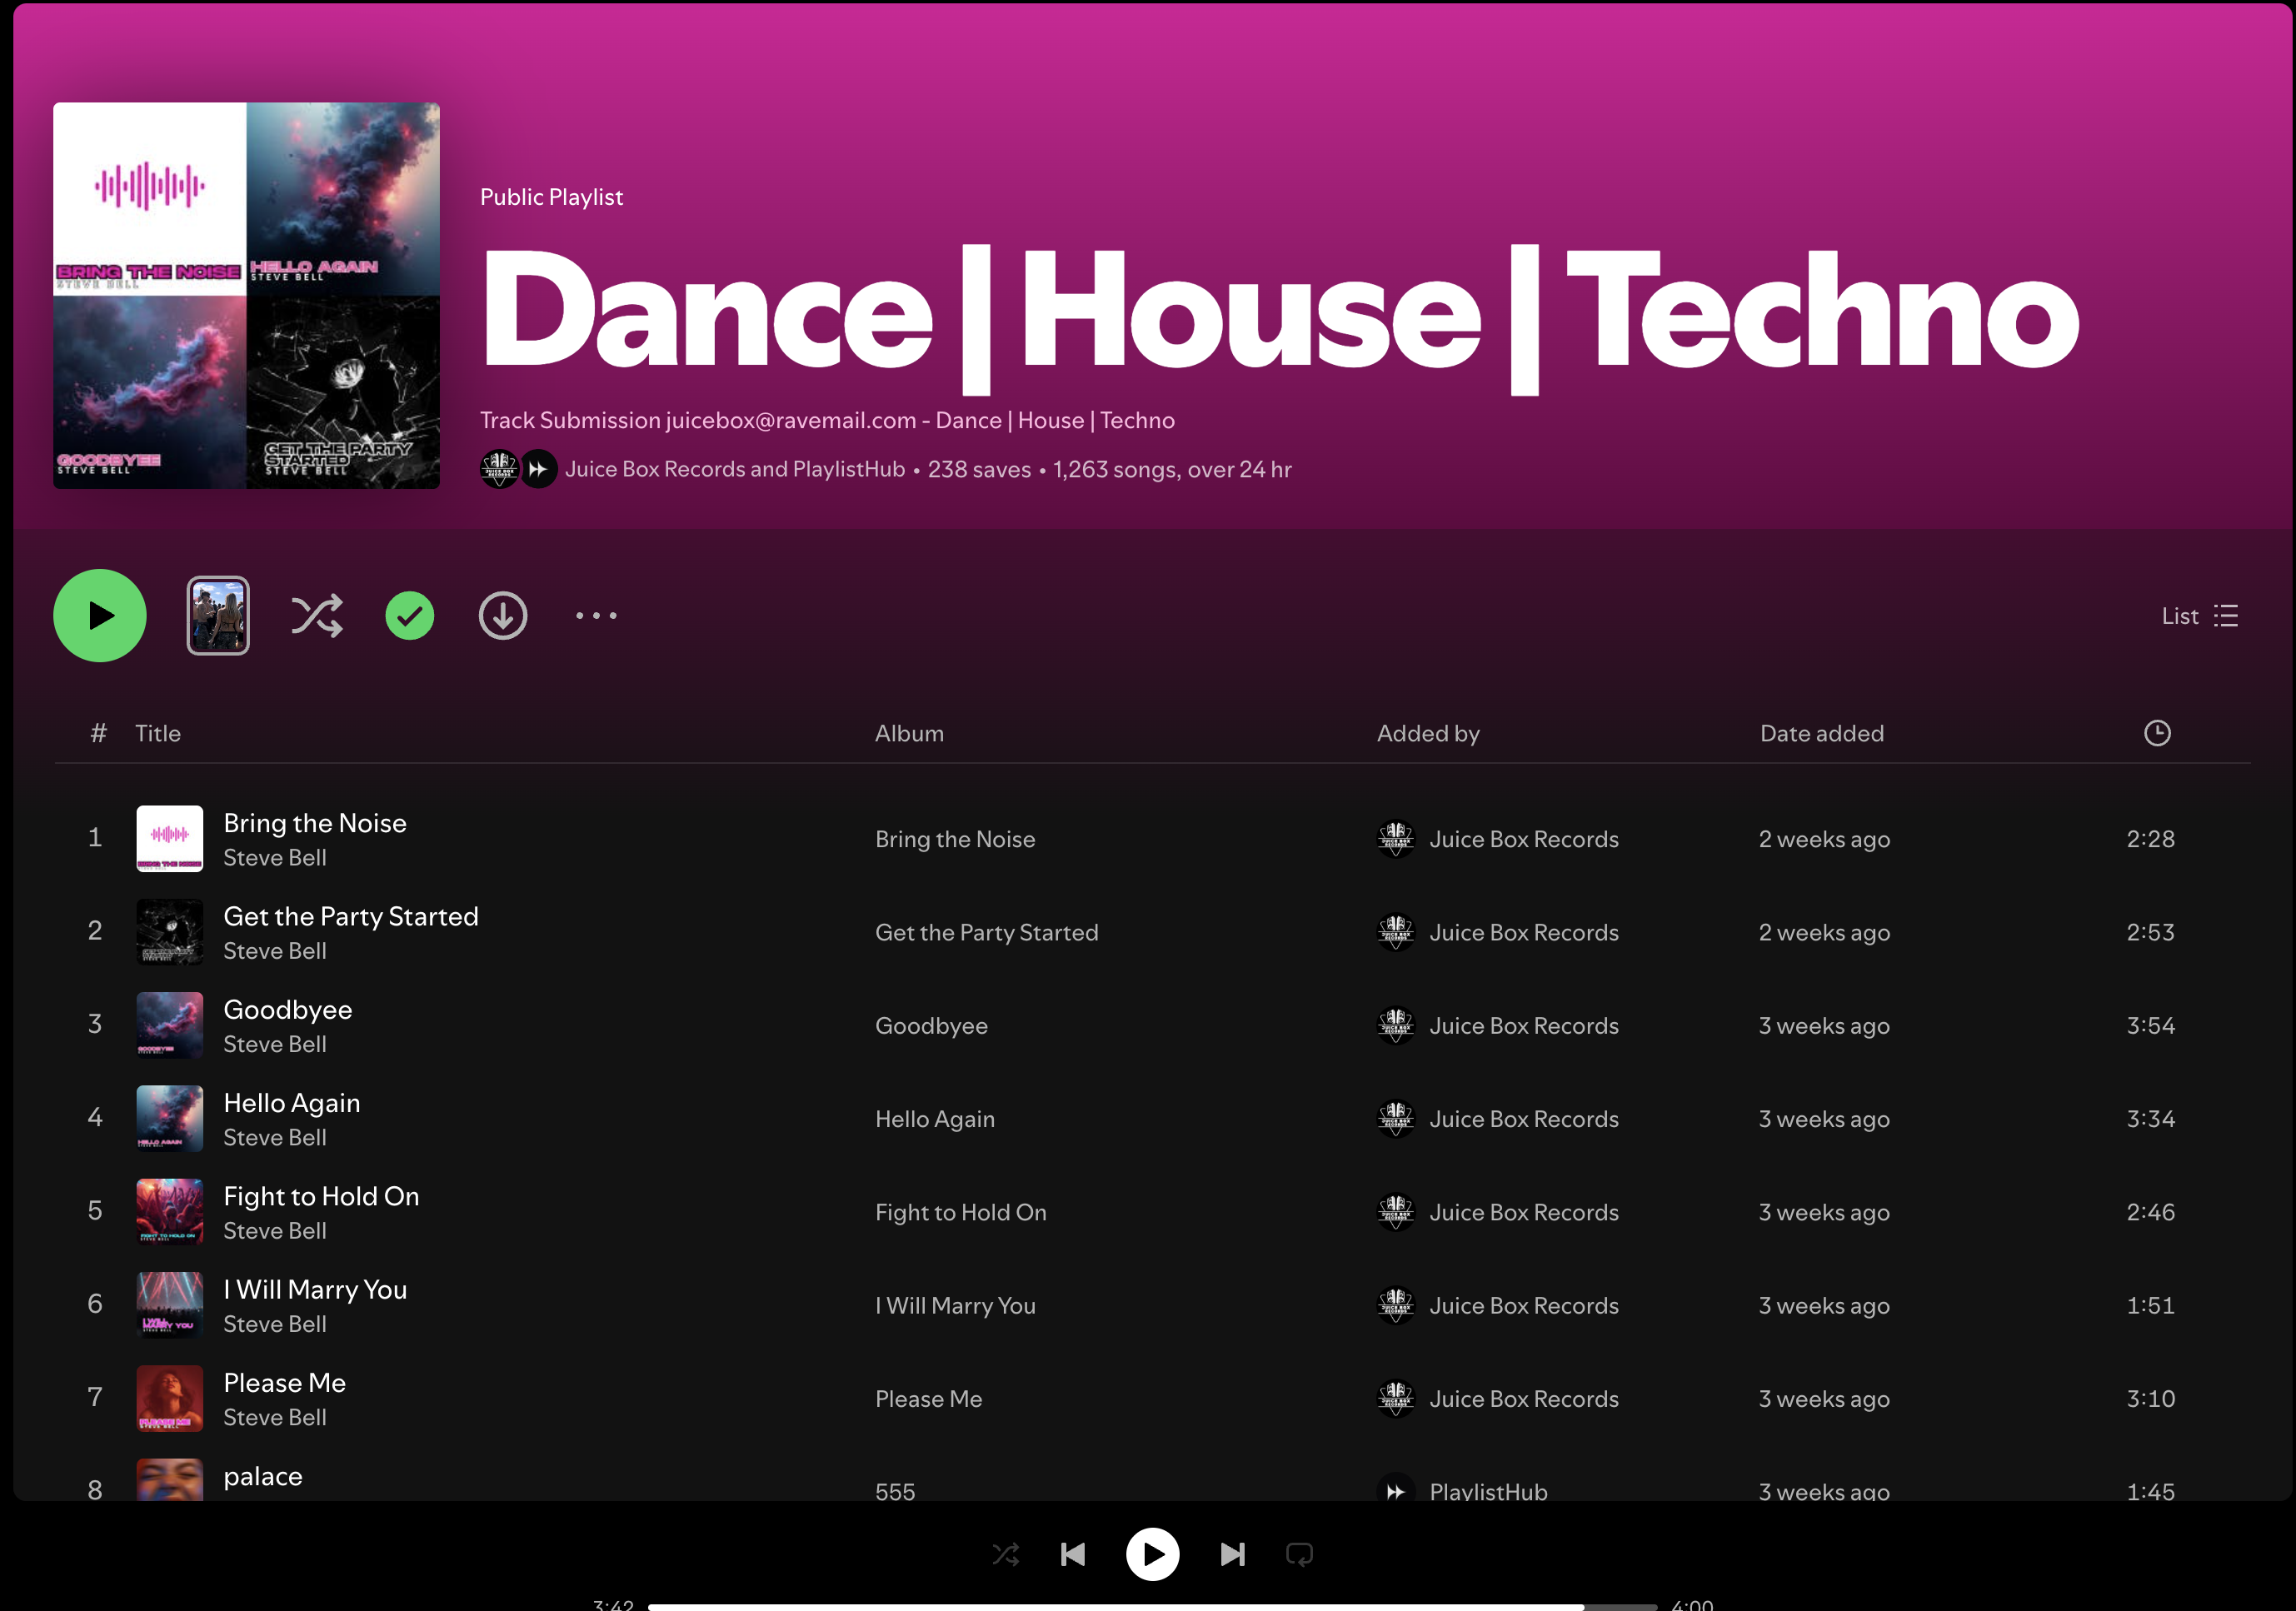Click the big green playlist play button
This screenshot has width=2296, height=1611.
99,615
